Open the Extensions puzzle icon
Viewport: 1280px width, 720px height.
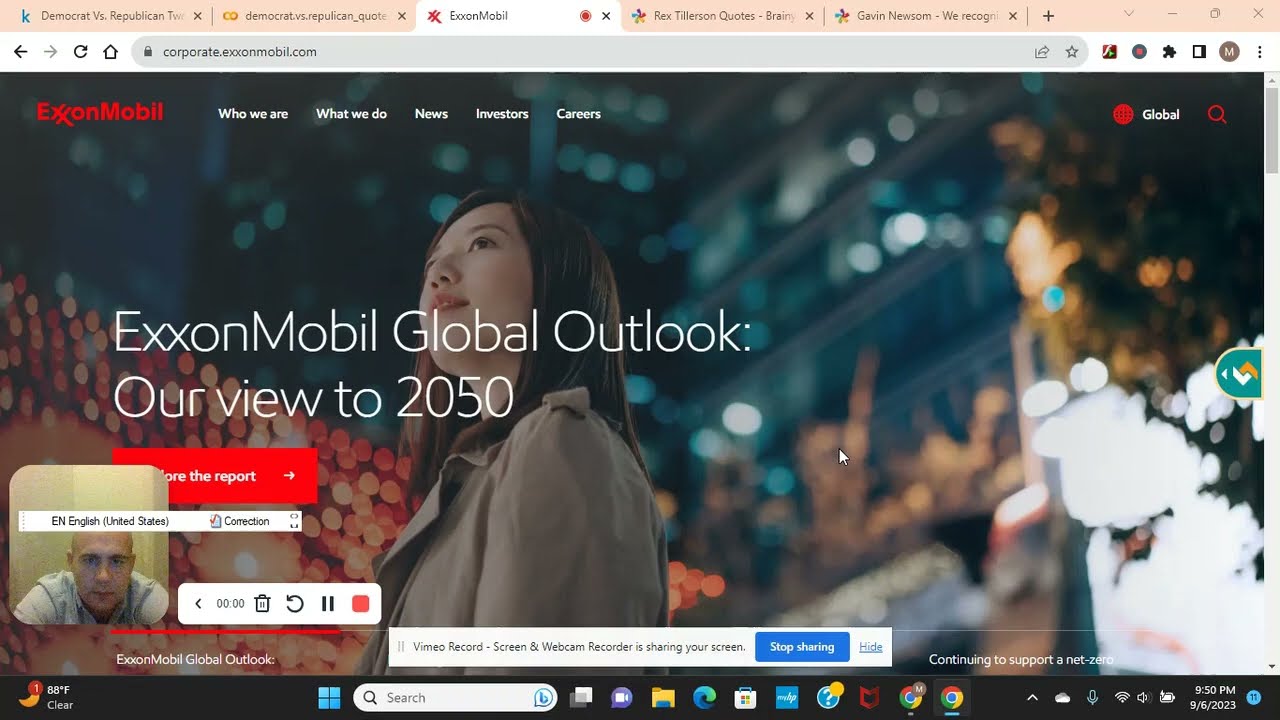click(x=1169, y=52)
